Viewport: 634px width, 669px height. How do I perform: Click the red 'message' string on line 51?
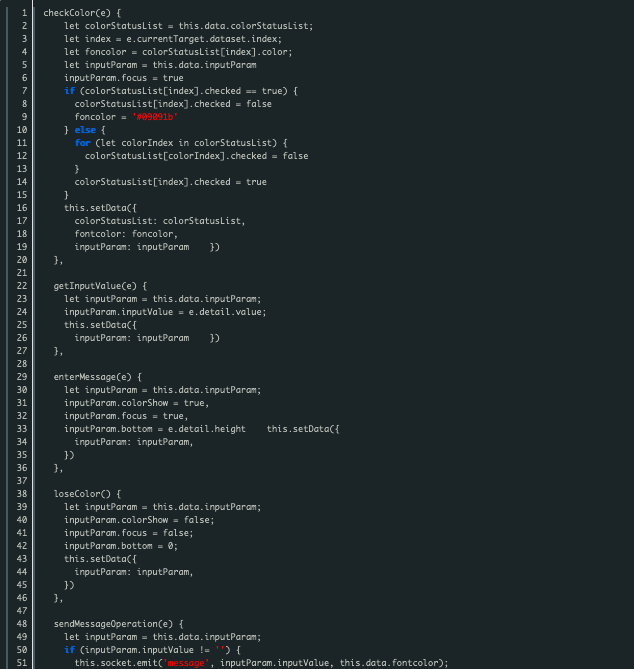pyautogui.click(x=186, y=663)
